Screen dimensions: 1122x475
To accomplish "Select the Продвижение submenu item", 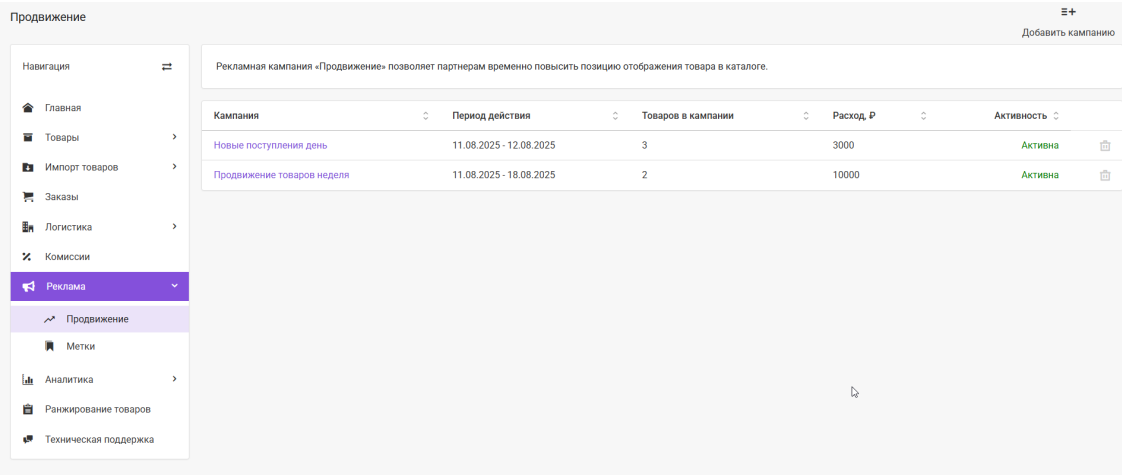I will pyautogui.click(x=99, y=319).
